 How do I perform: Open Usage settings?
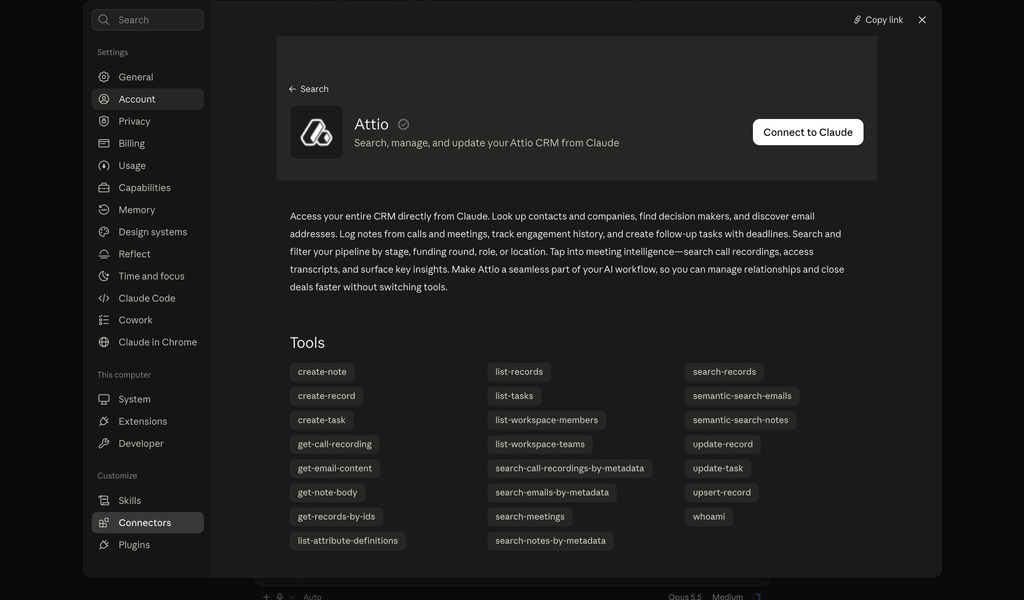coord(148,166)
